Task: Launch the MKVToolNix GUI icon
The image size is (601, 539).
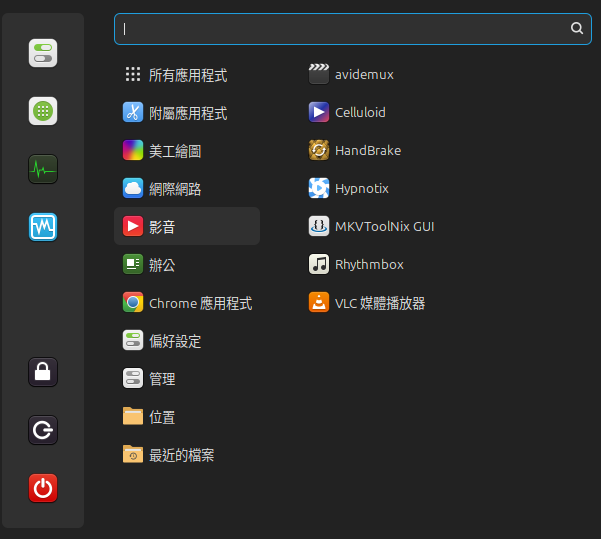Action: pos(319,226)
